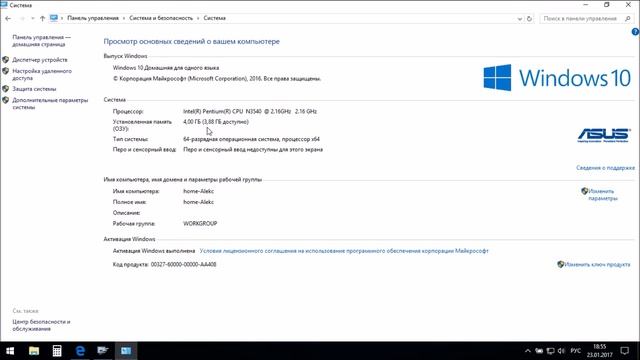This screenshot has height=360, width=640.
Task: Select 'Система' breadcrumb in address bar
Action: click(214, 18)
